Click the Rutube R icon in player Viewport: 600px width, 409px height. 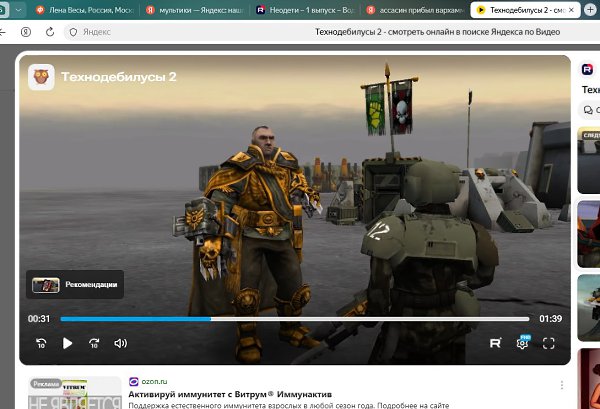(x=496, y=343)
